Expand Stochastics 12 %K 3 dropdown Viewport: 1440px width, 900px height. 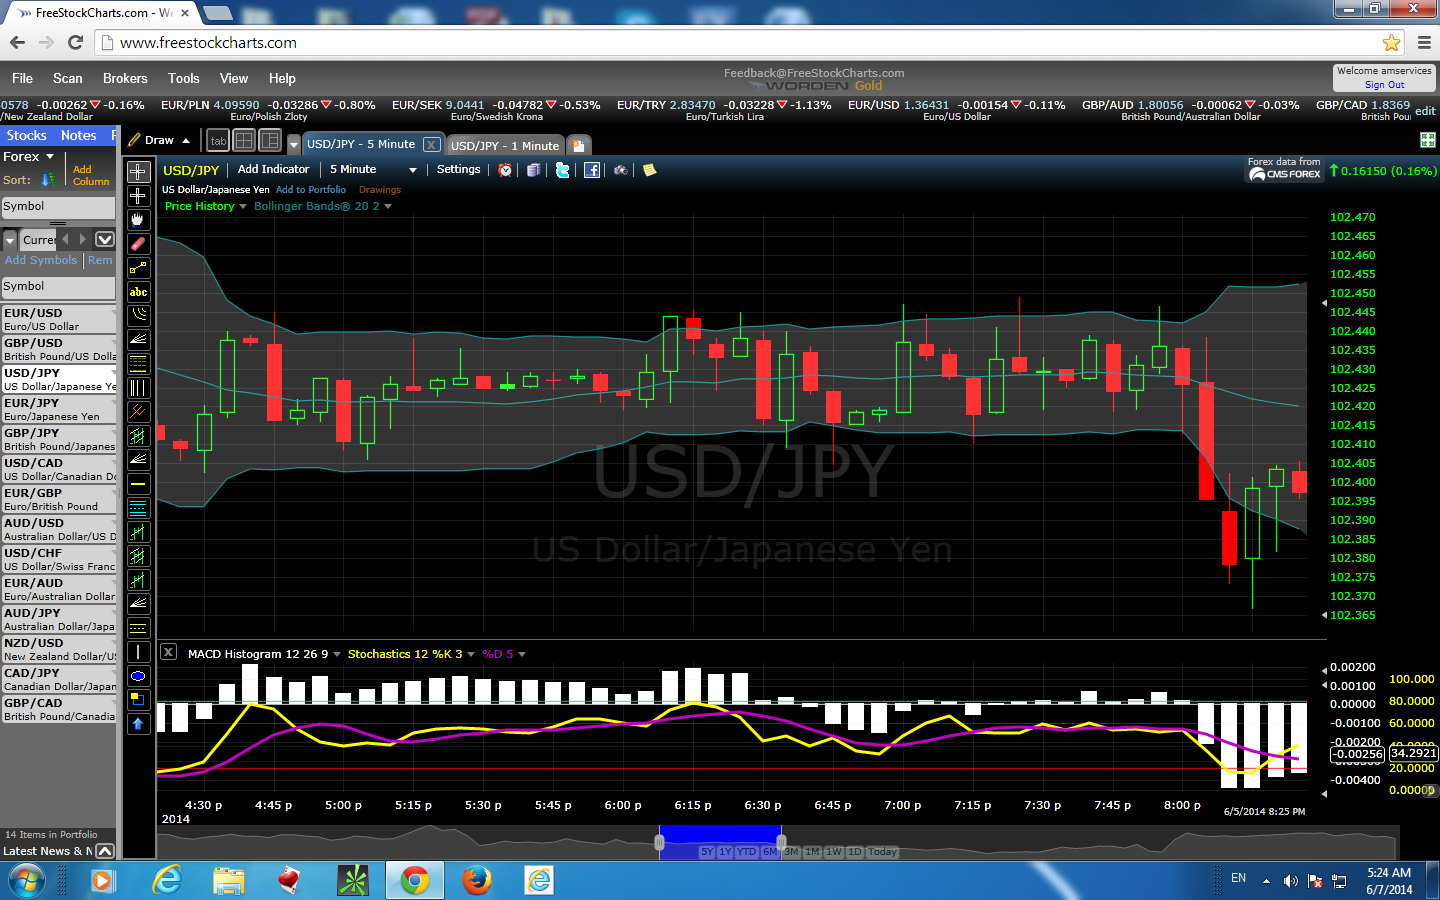[471, 654]
